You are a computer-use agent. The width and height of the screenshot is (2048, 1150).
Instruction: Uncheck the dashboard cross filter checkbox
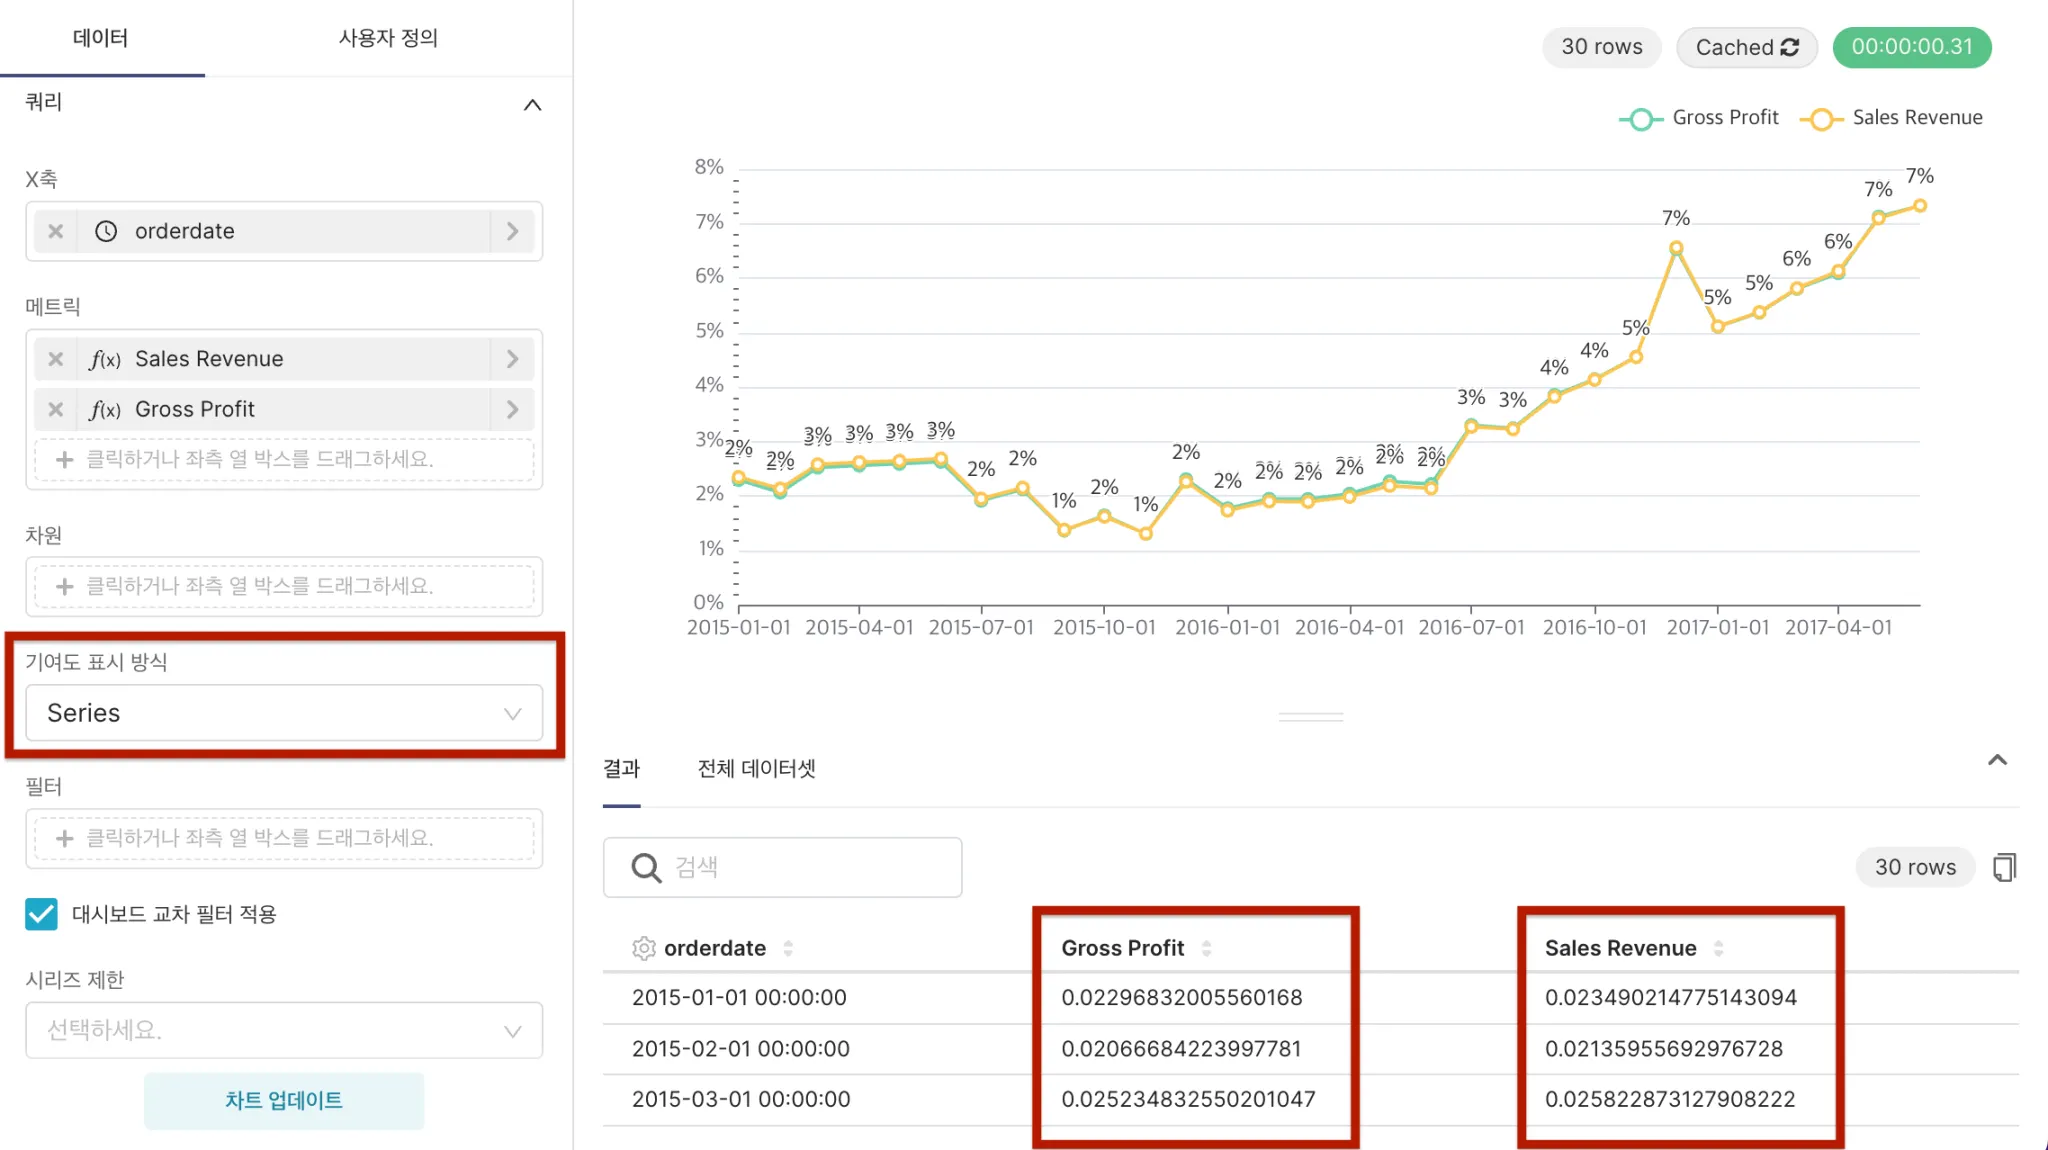pos(41,914)
